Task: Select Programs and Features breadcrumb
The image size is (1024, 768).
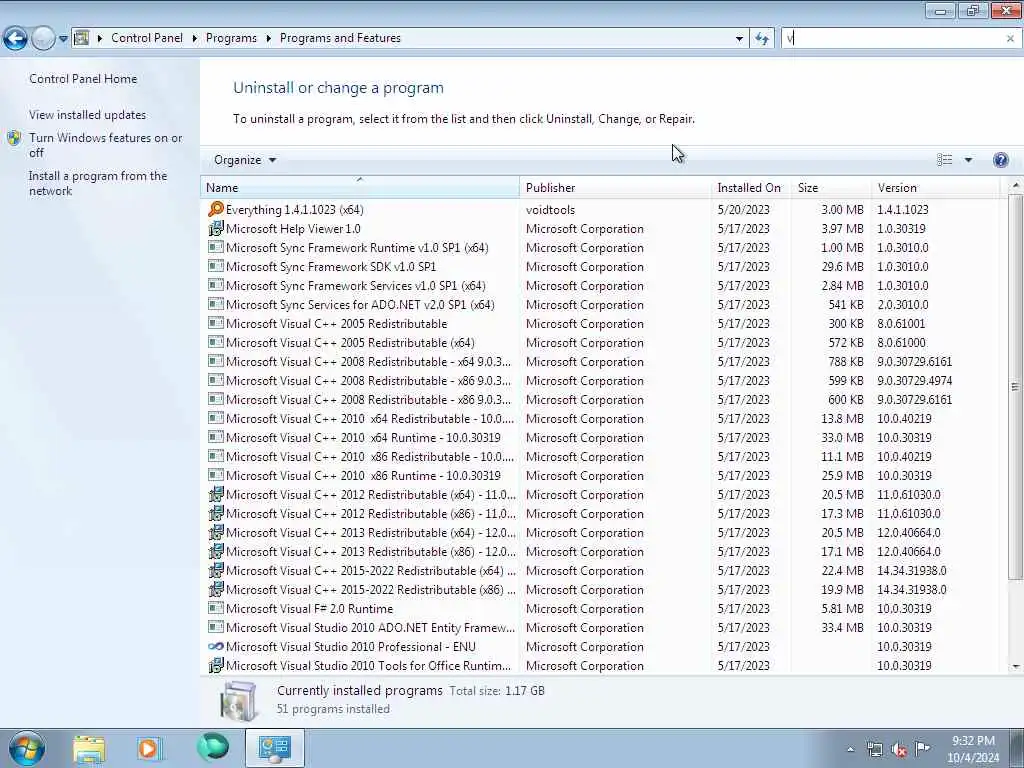Action: 340,38
